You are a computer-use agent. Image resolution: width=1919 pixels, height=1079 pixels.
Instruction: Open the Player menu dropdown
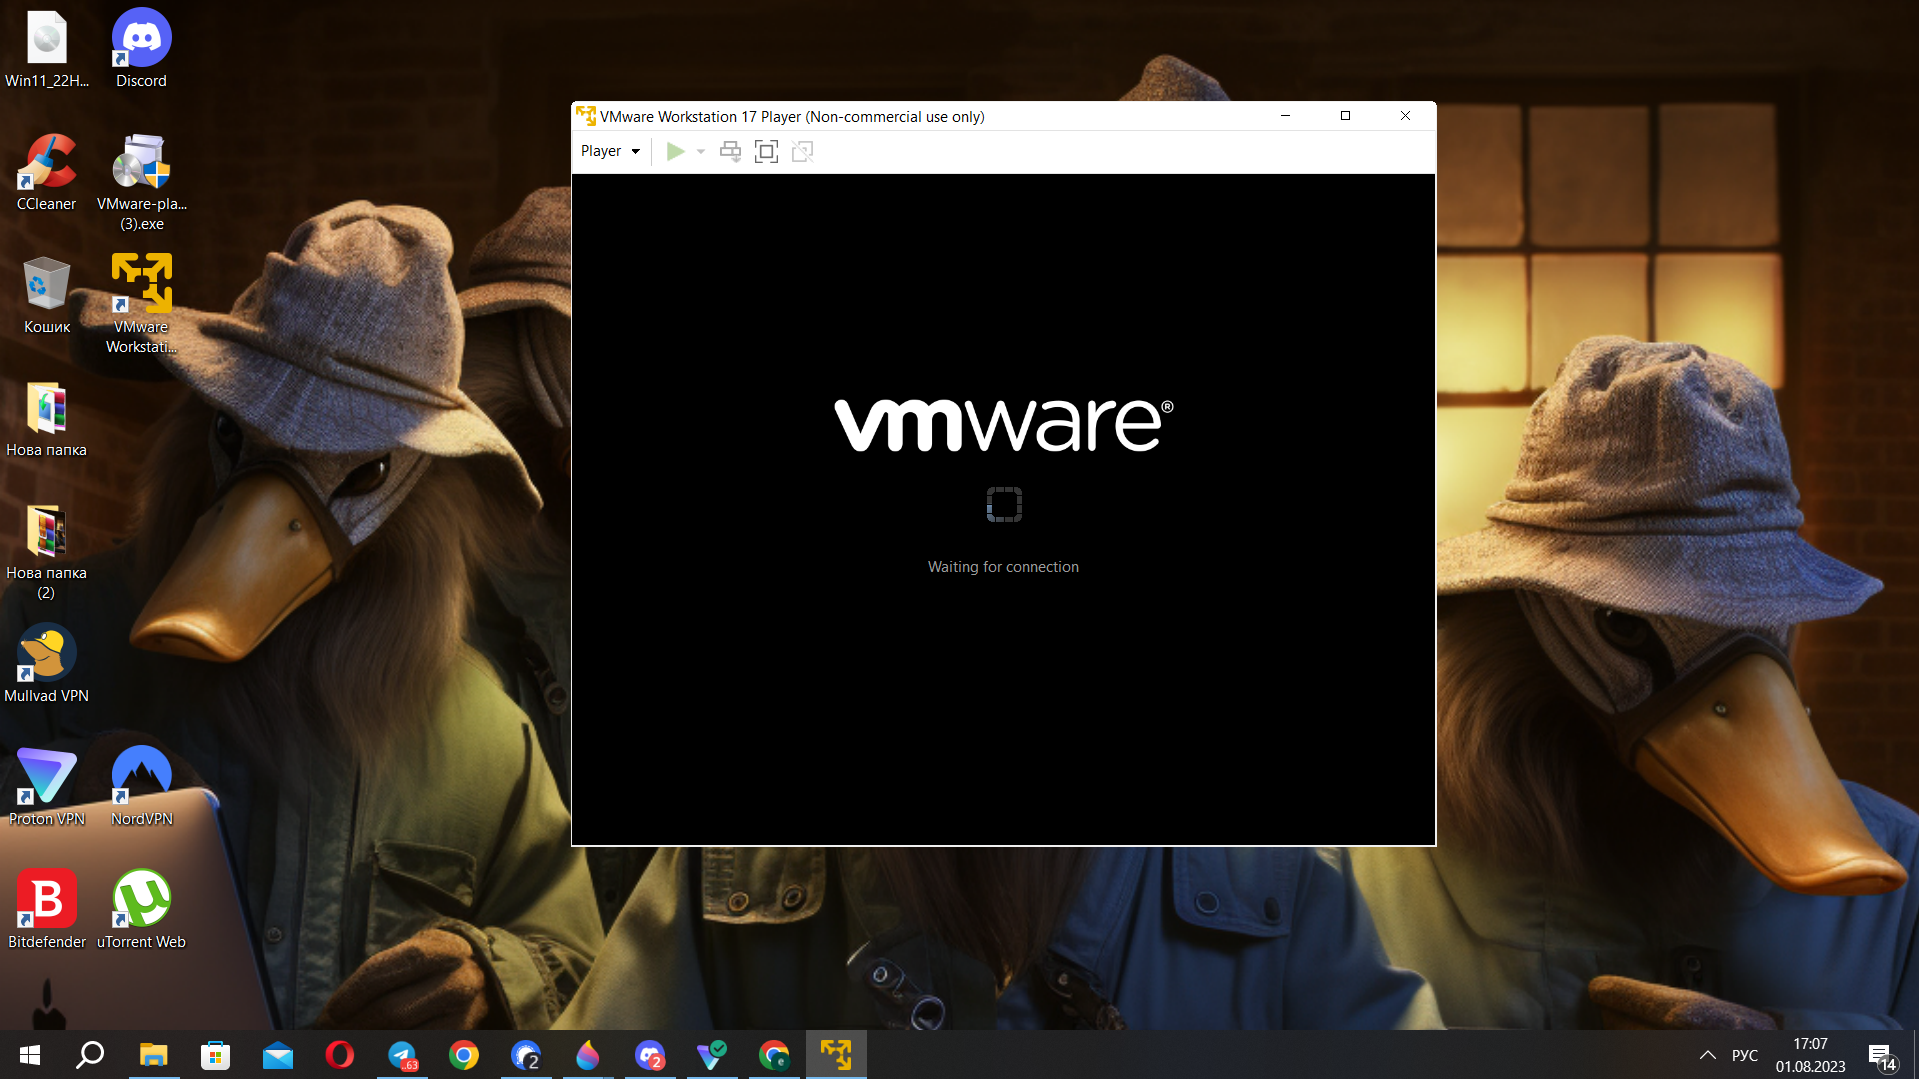(610, 151)
